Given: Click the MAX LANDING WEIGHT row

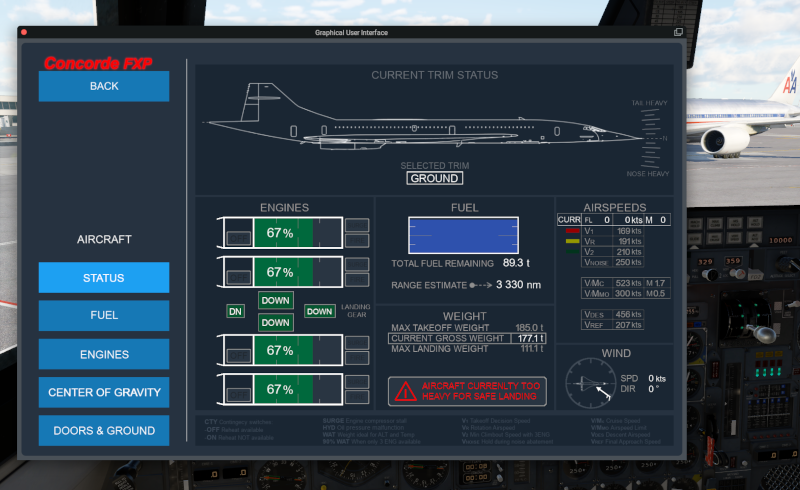Looking at the screenshot, I should point(467,349).
